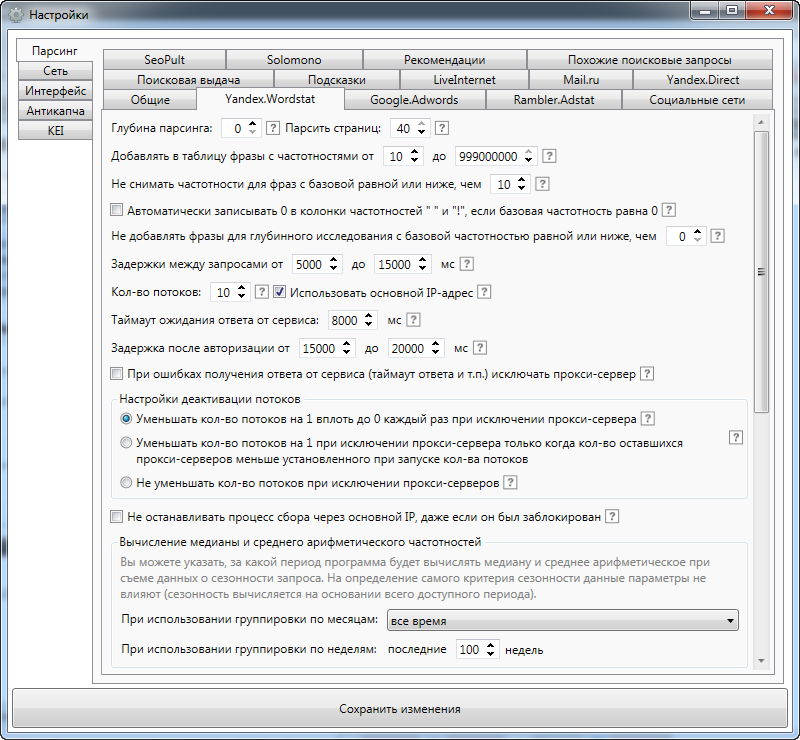Click help icon next to 999000000 frequency field
Viewport: 800px width, 740px height.
click(549, 156)
